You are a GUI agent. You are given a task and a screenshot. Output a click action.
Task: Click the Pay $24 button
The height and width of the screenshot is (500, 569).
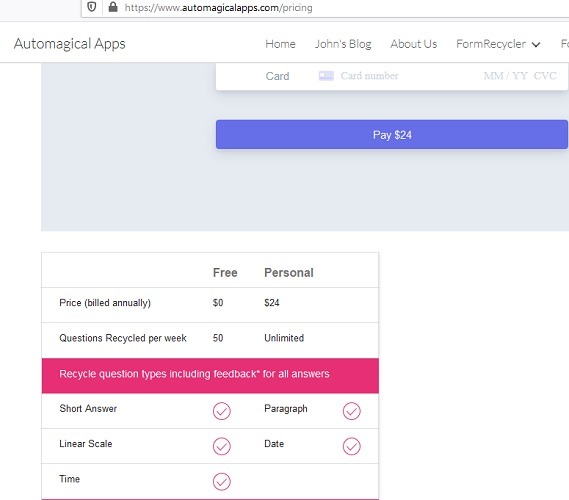pos(392,135)
